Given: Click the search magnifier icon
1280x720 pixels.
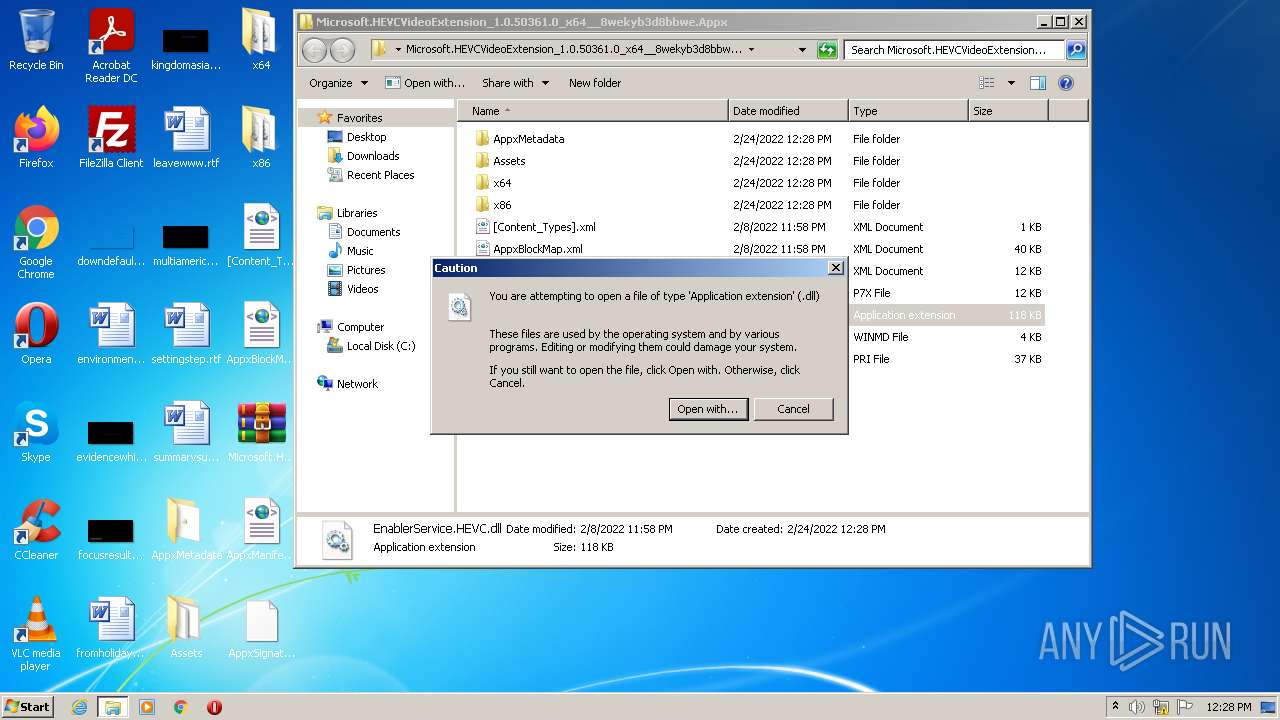Looking at the screenshot, I should click(x=1075, y=50).
